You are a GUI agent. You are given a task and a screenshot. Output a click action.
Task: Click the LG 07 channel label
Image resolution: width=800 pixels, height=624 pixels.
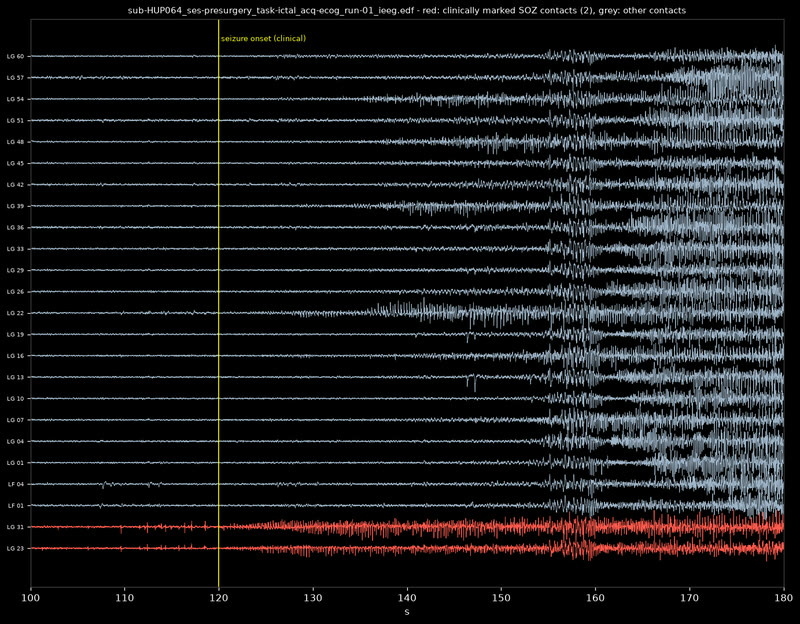15,420
